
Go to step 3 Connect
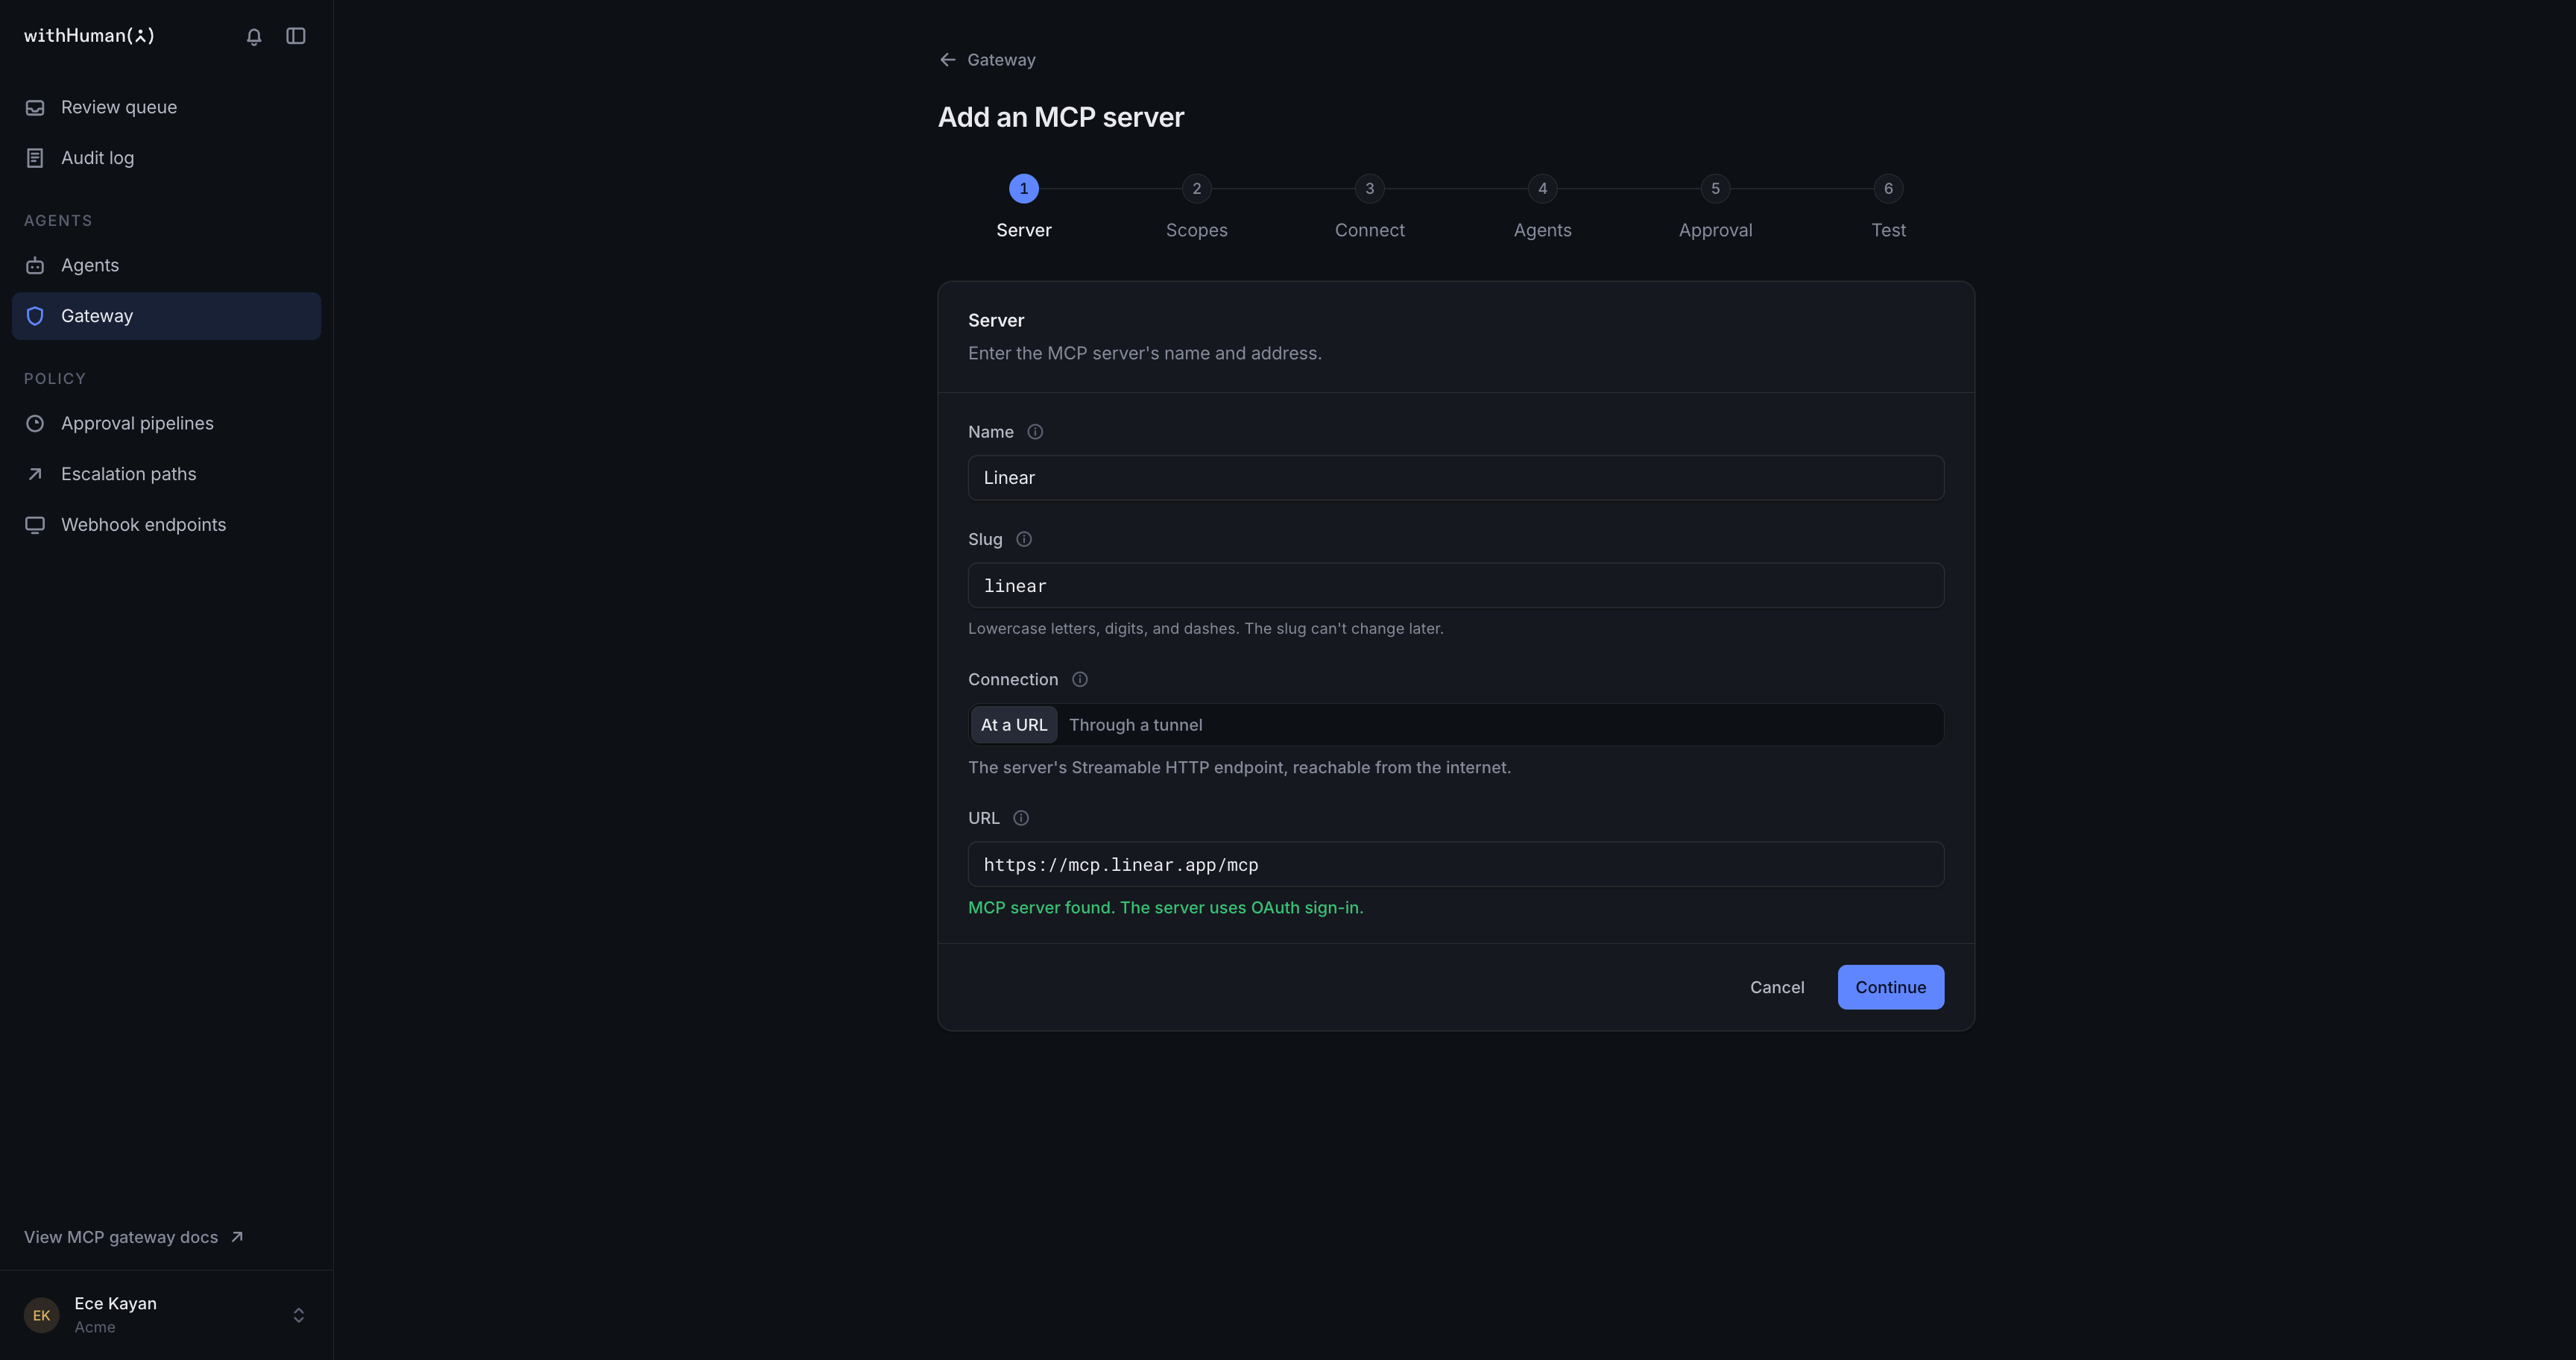(1370, 208)
